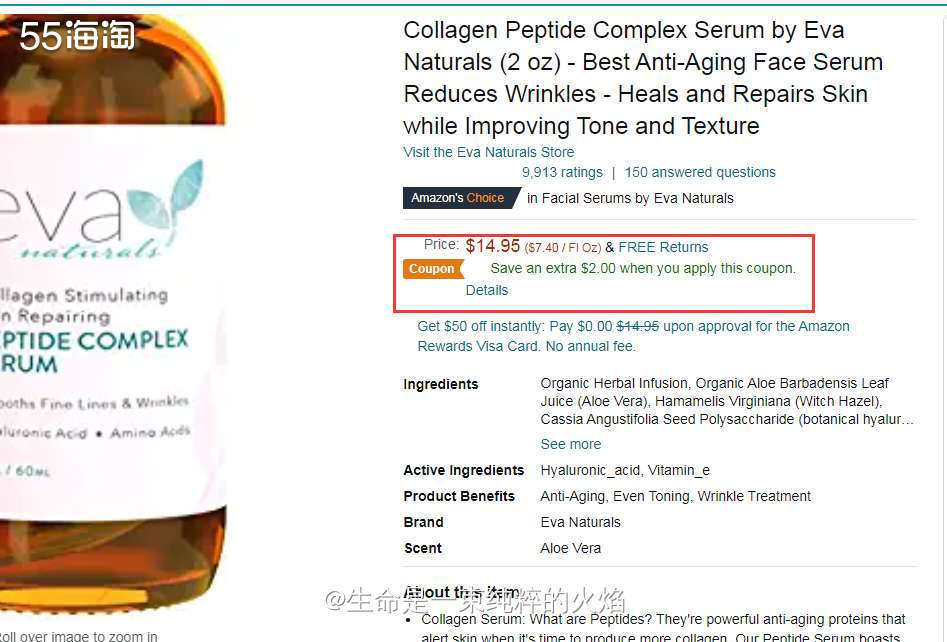947x642 pixels.
Task: Click the Facial Serums by Eva Naturals text
Action: [637, 199]
